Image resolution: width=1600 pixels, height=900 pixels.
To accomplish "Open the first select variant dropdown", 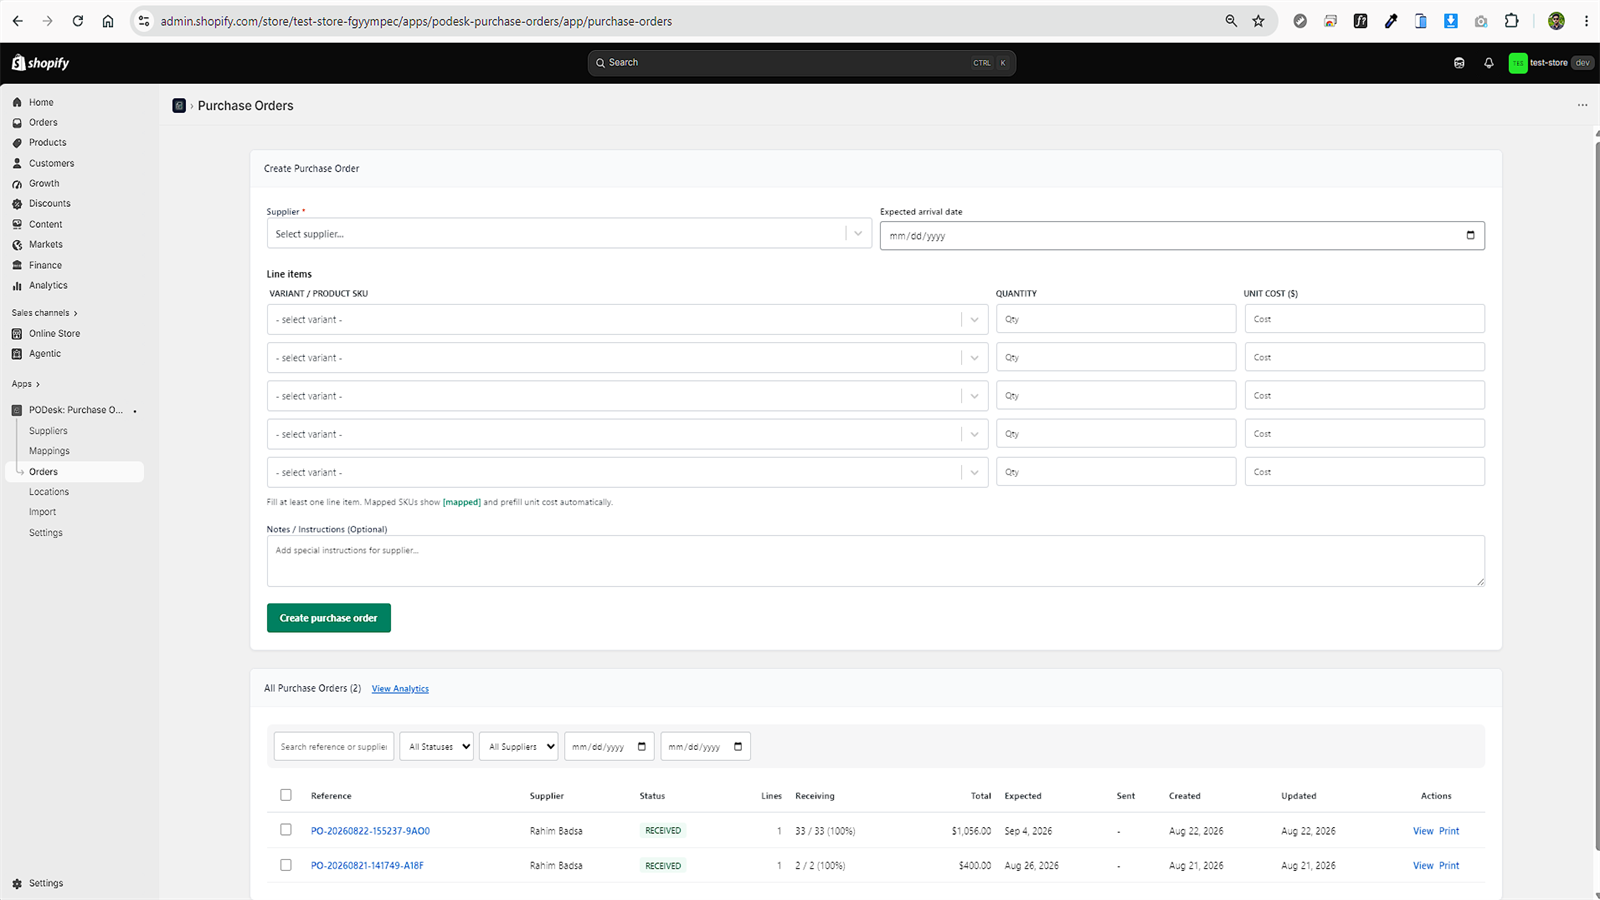I will [x=627, y=320].
